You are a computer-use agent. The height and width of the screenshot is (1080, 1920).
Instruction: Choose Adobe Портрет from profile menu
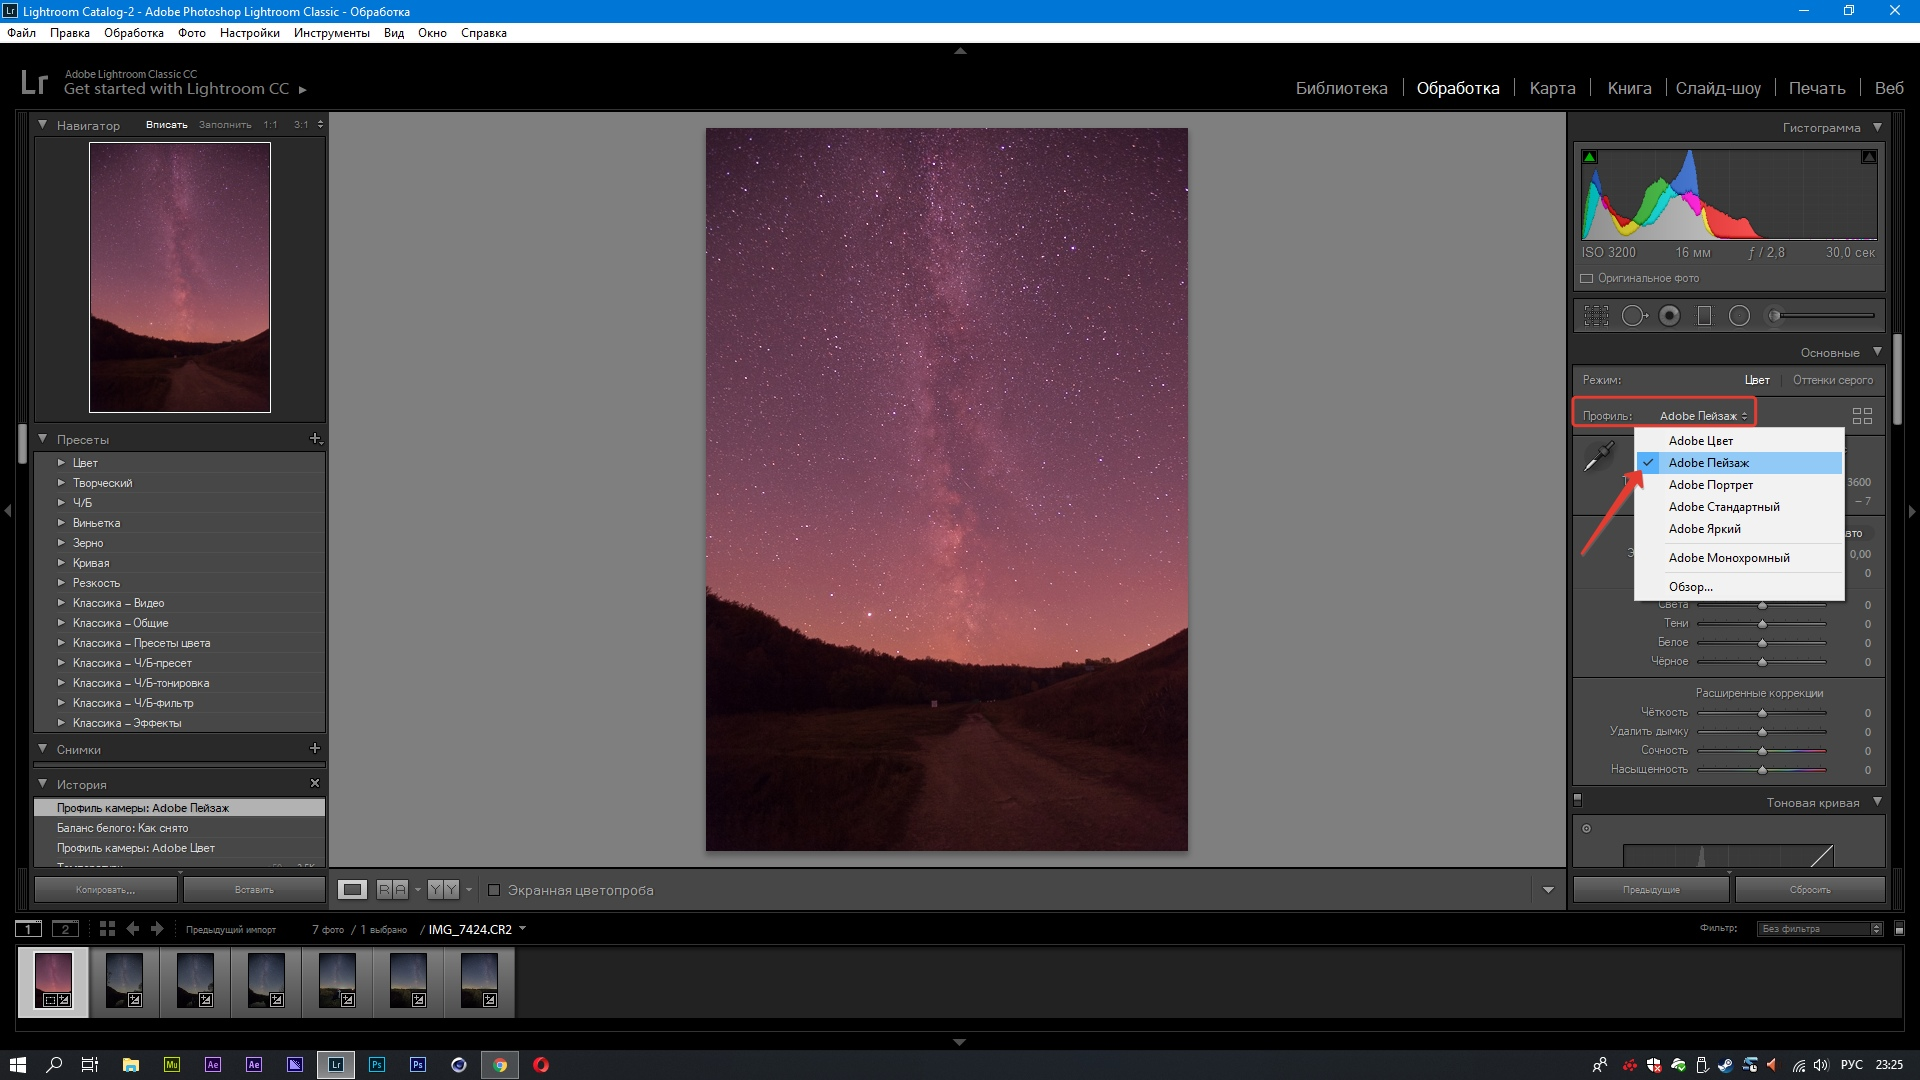(1710, 485)
